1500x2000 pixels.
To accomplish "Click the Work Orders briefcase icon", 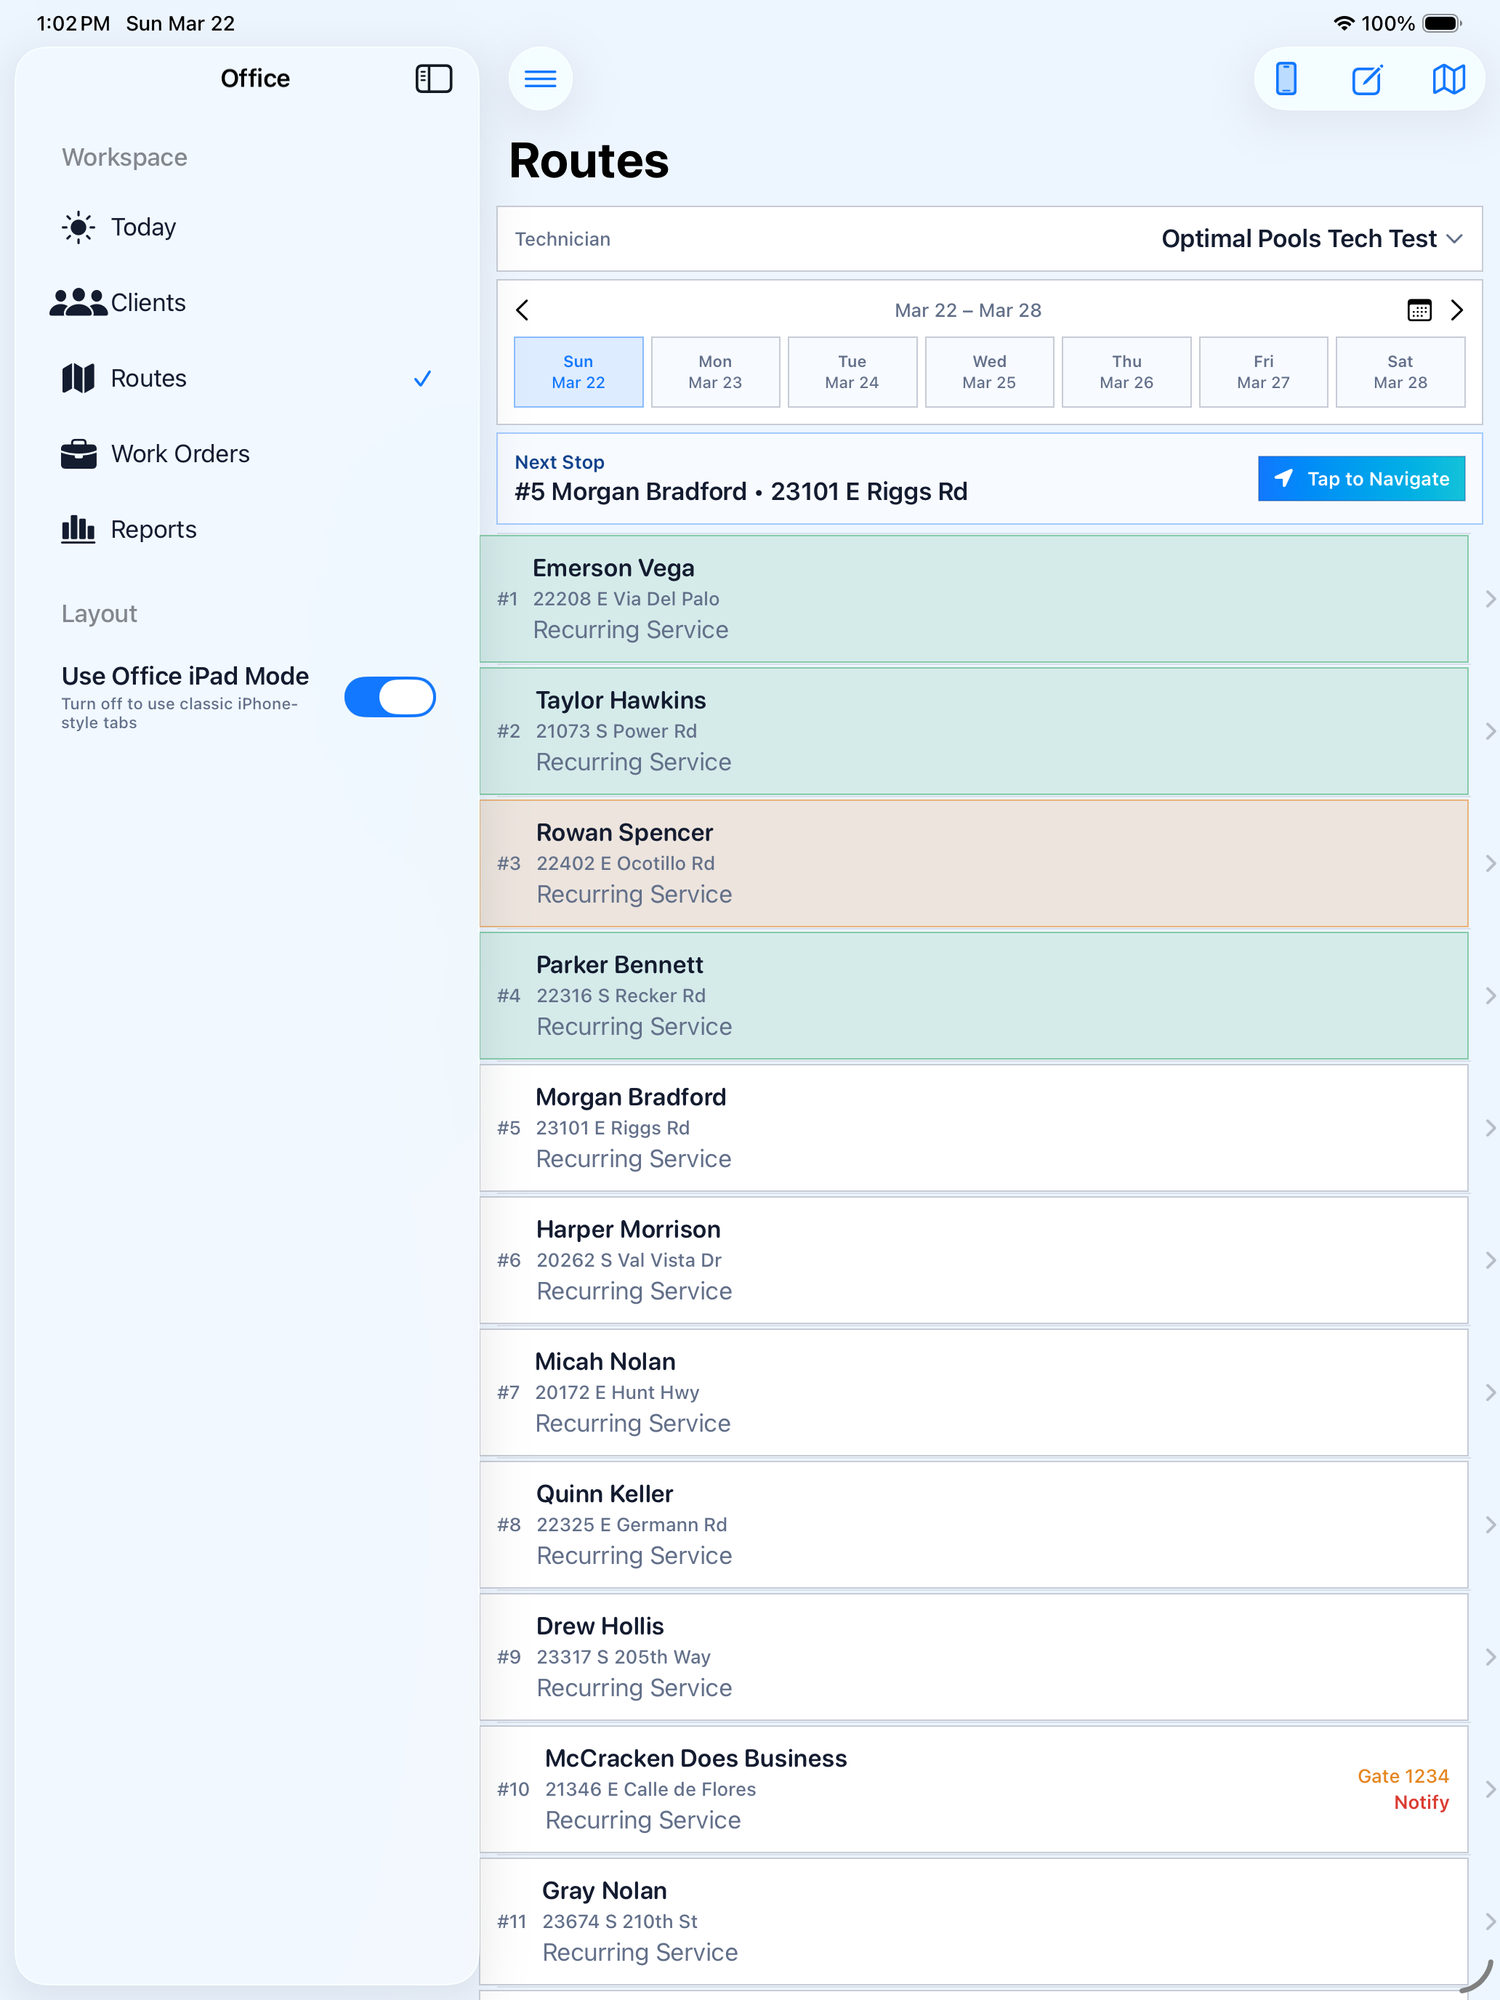I will (x=78, y=454).
